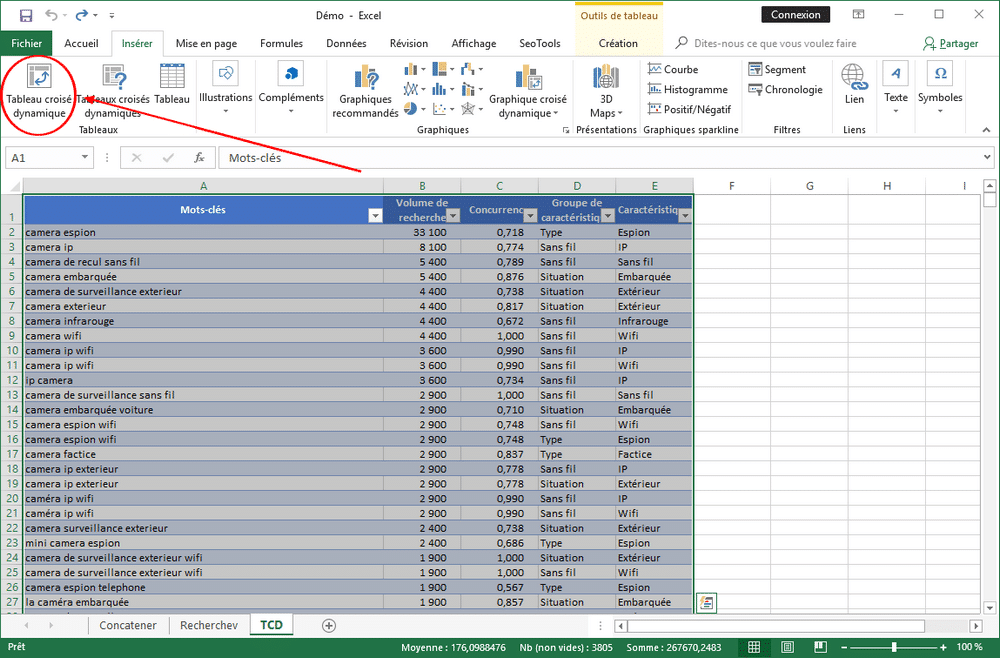Open Graphiques recommandés
This screenshot has width=1000, height=658.
click(365, 92)
